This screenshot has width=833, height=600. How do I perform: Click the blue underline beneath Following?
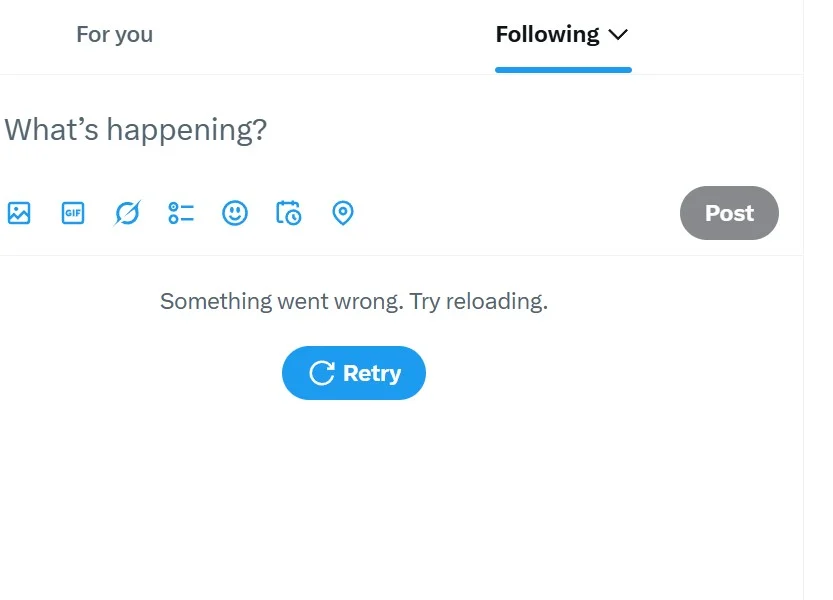click(563, 70)
